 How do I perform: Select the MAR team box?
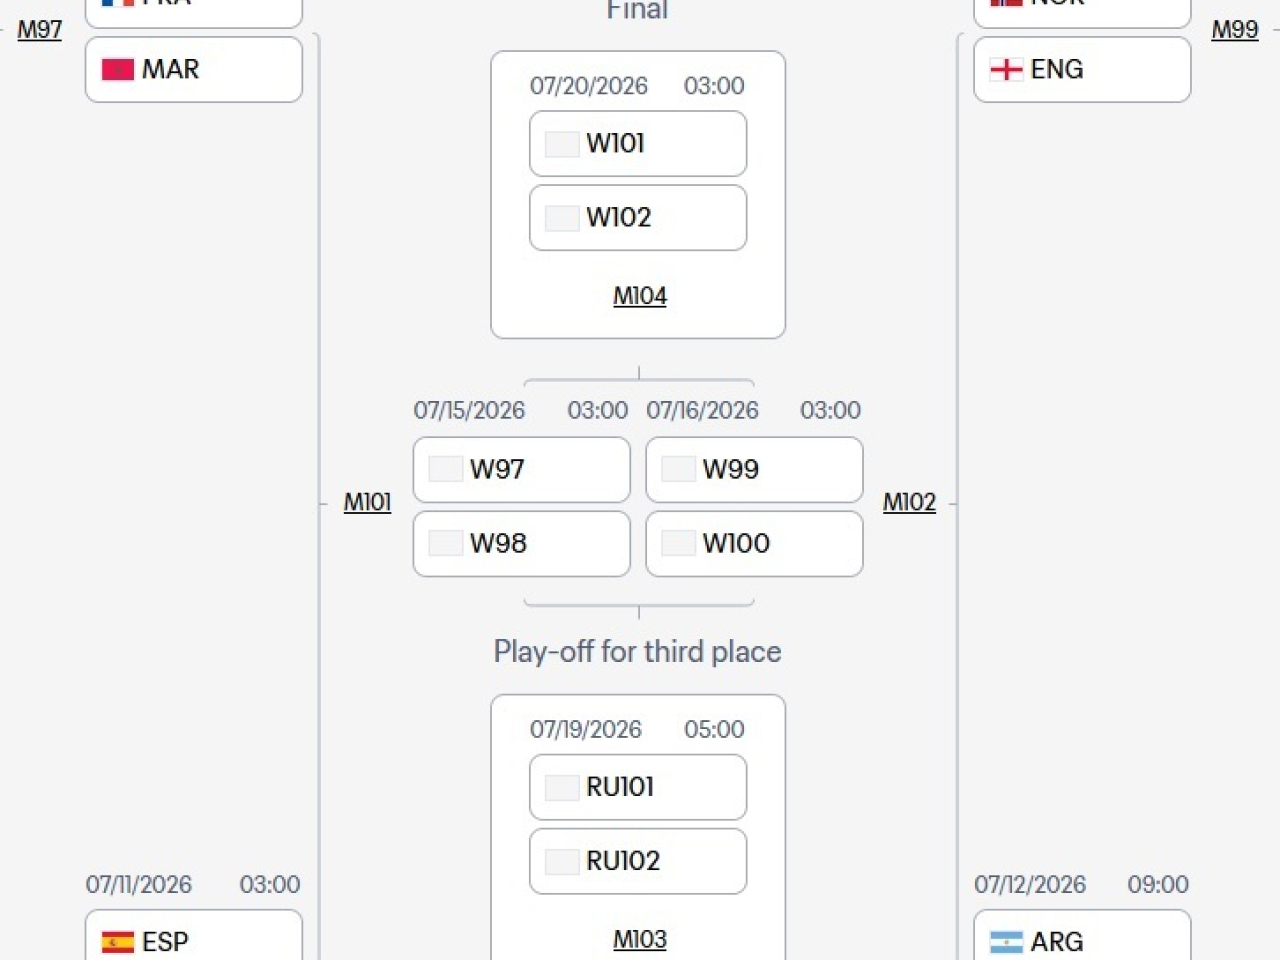194,70
